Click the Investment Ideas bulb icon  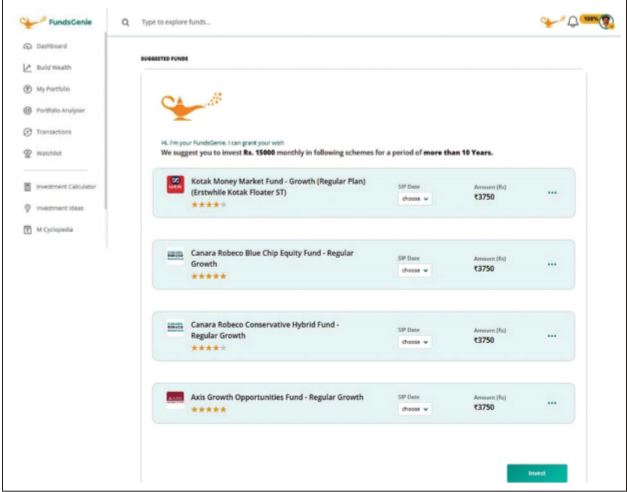[x=27, y=208]
